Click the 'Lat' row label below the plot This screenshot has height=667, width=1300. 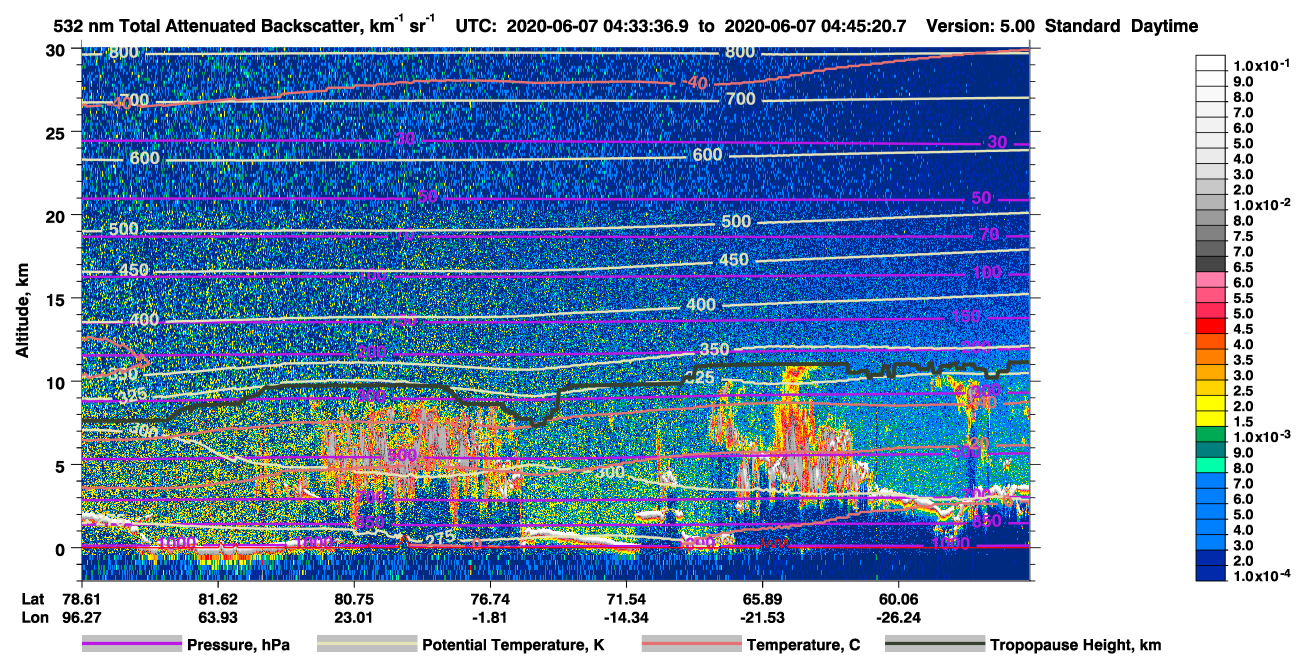33,598
